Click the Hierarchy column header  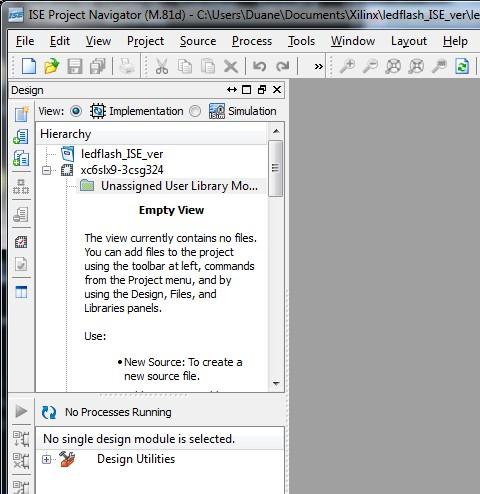click(151, 134)
